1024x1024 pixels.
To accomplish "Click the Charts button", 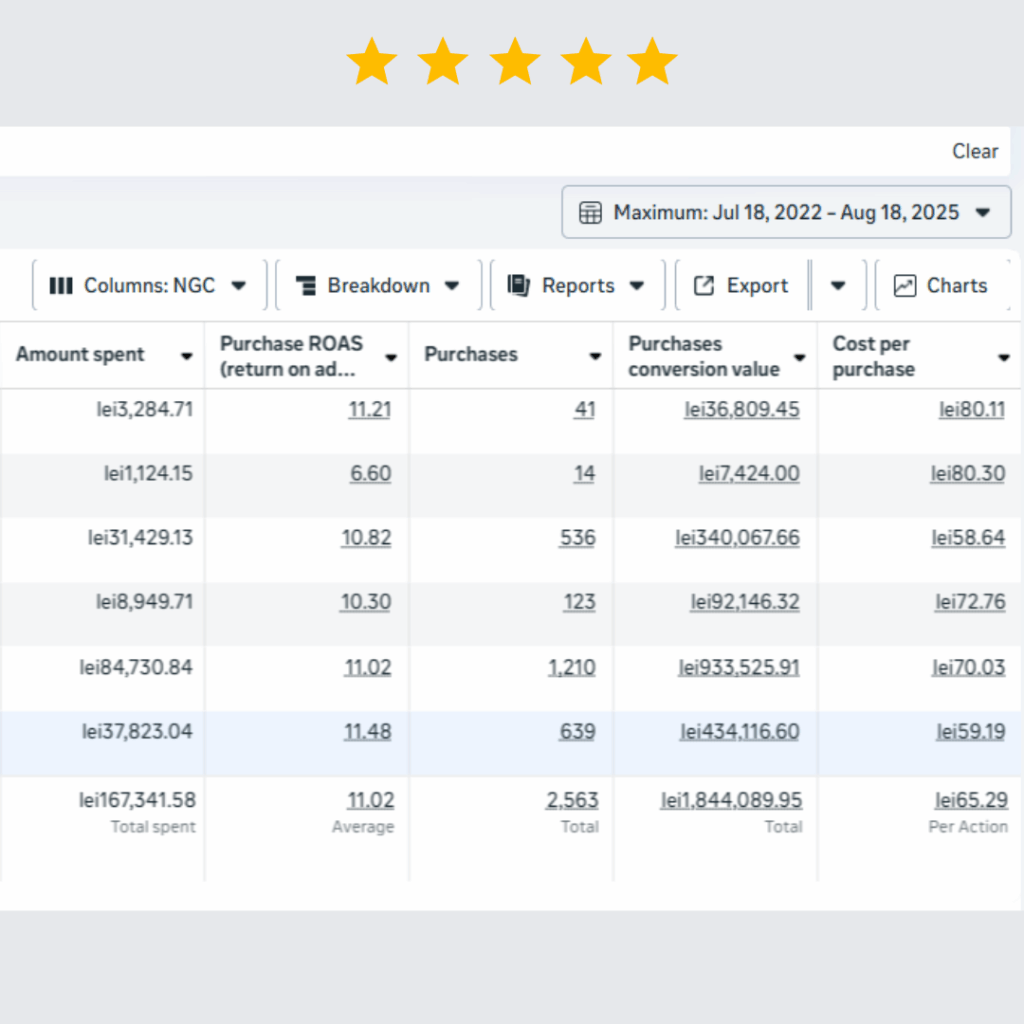I will [945, 286].
